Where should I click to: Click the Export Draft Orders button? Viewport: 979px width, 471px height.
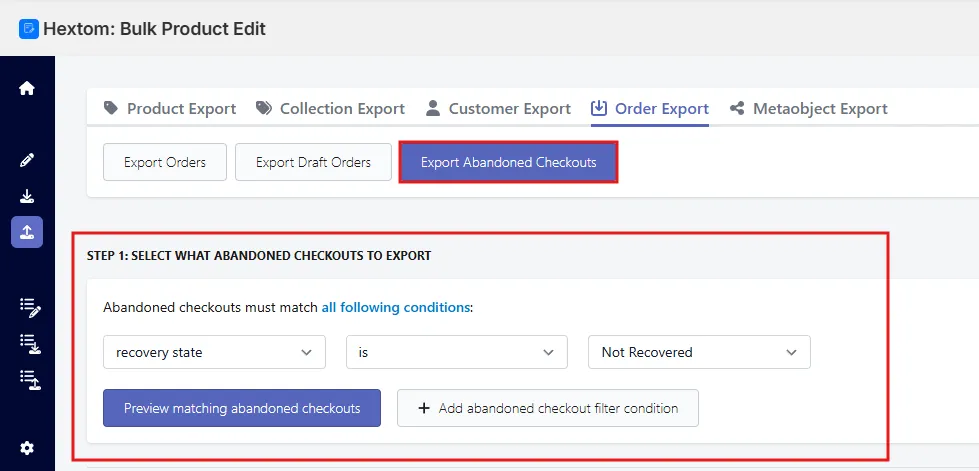point(313,162)
